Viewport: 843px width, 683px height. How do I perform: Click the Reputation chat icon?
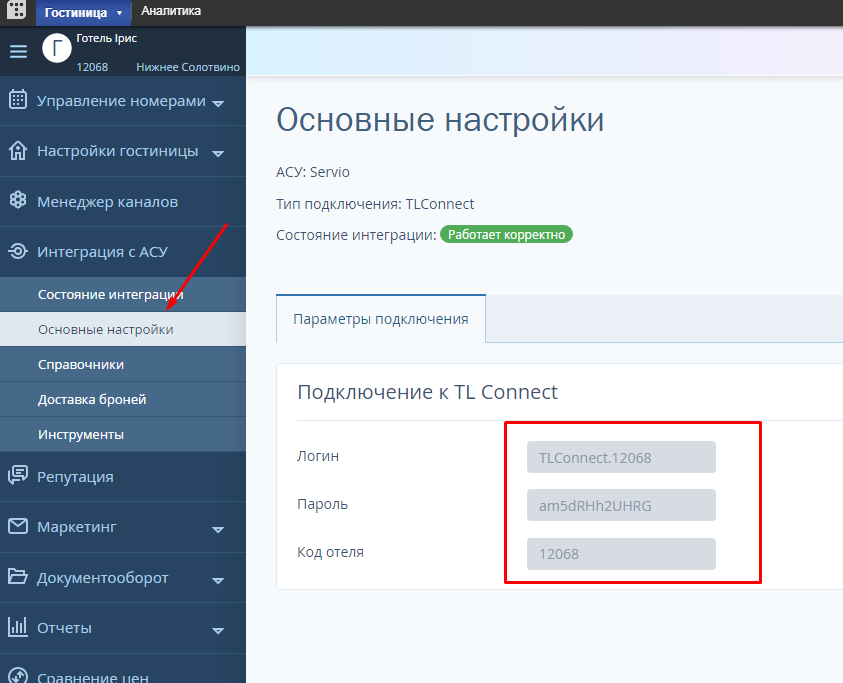pyautogui.click(x=17, y=476)
